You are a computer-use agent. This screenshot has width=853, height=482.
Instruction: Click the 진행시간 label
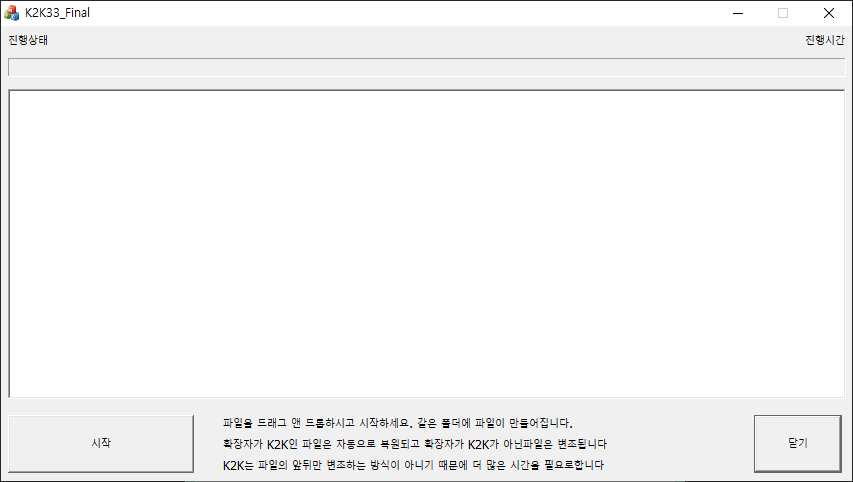pos(824,41)
